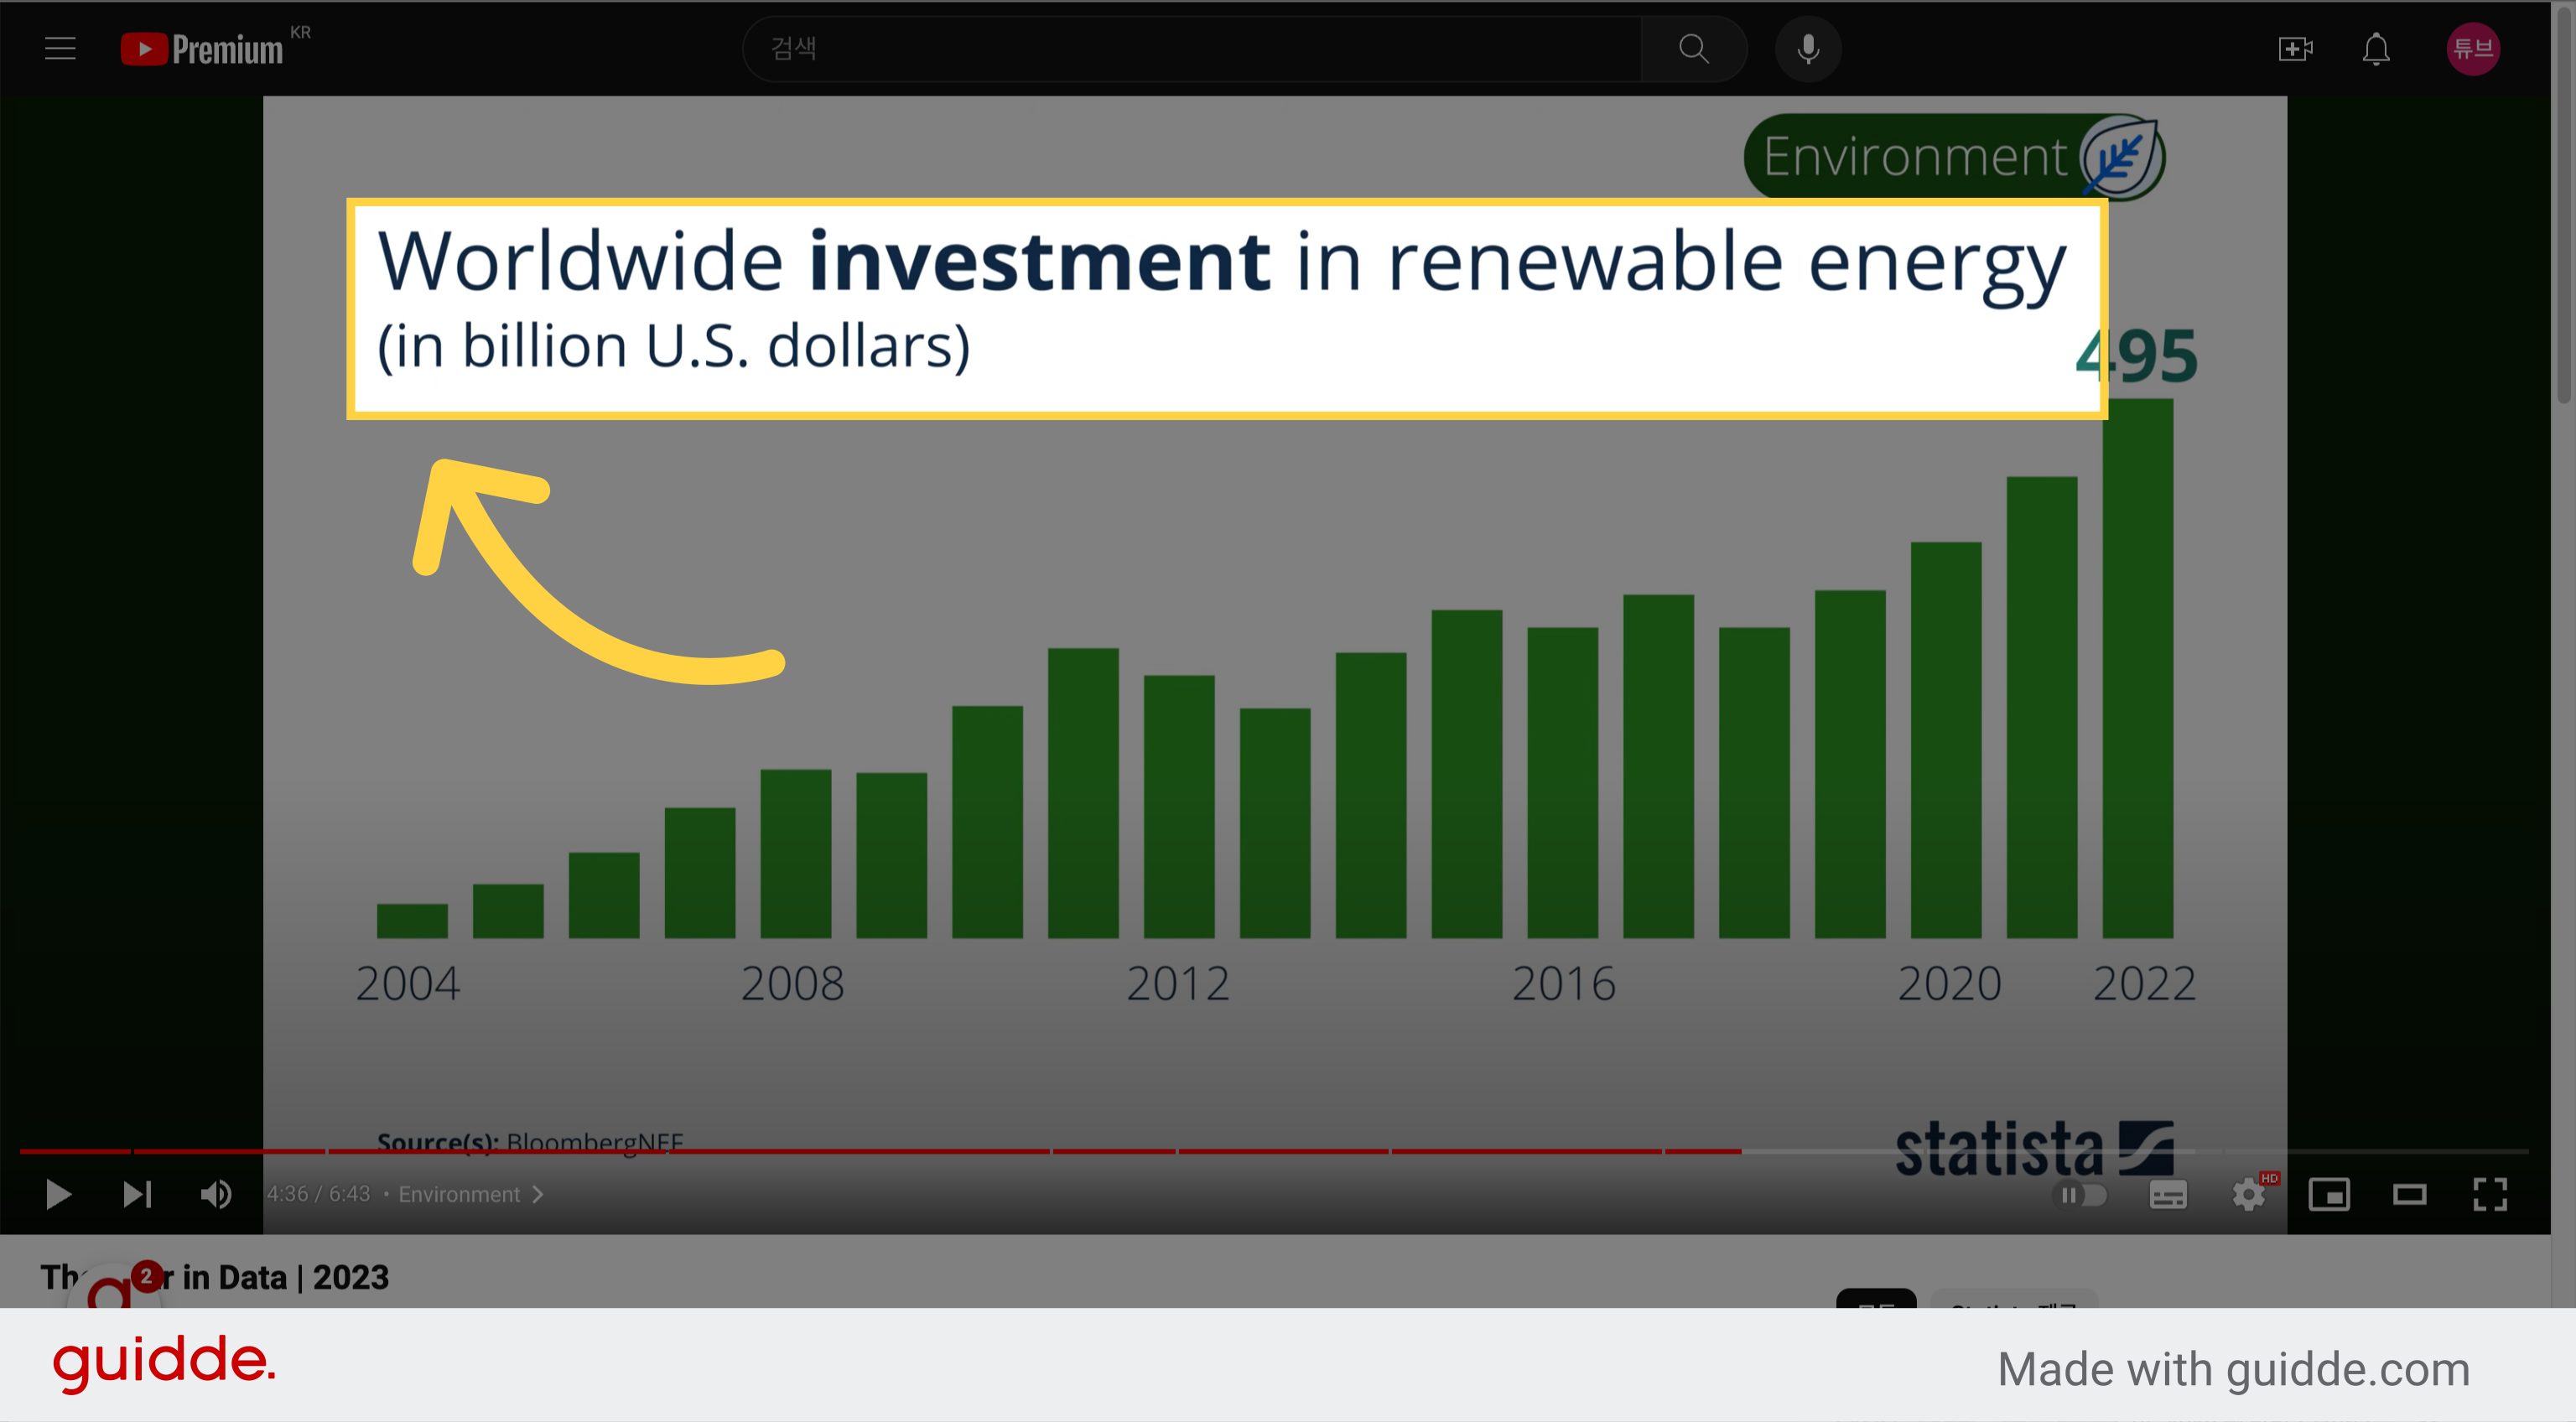The image size is (2576, 1422).
Task: Open miniplayer mode
Action: [2329, 1194]
